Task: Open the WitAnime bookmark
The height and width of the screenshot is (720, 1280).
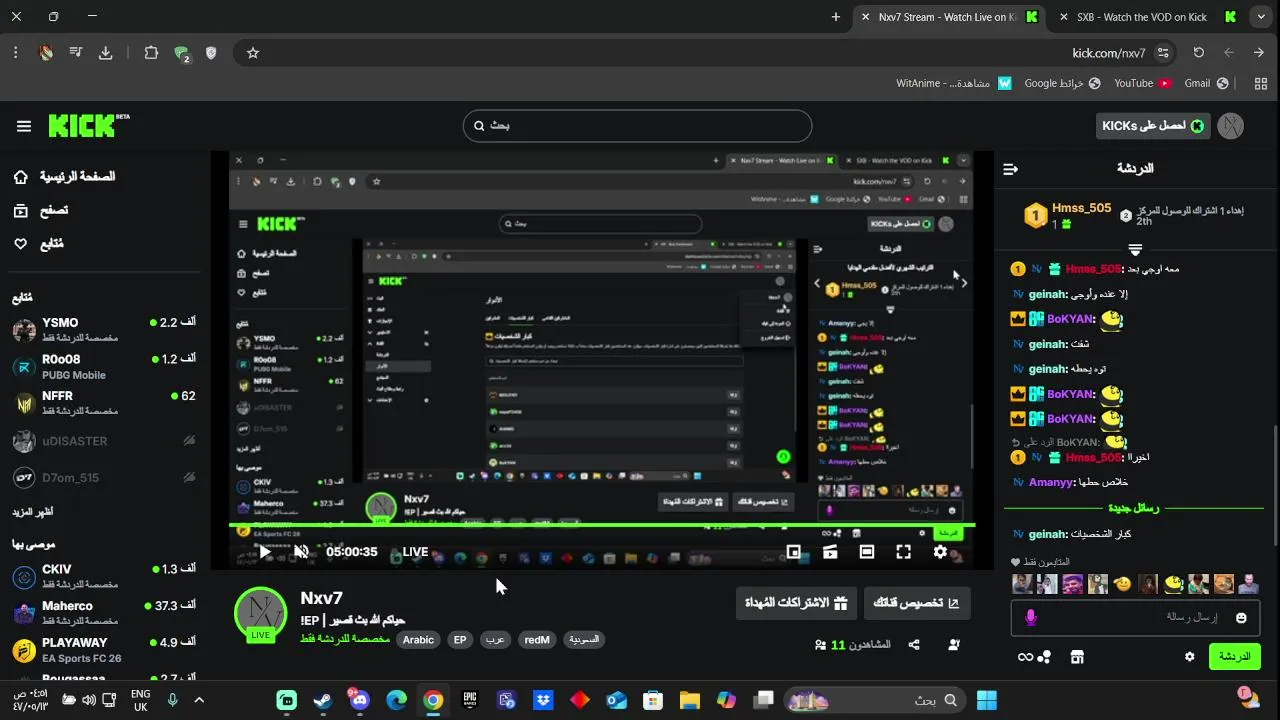Action: (954, 83)
